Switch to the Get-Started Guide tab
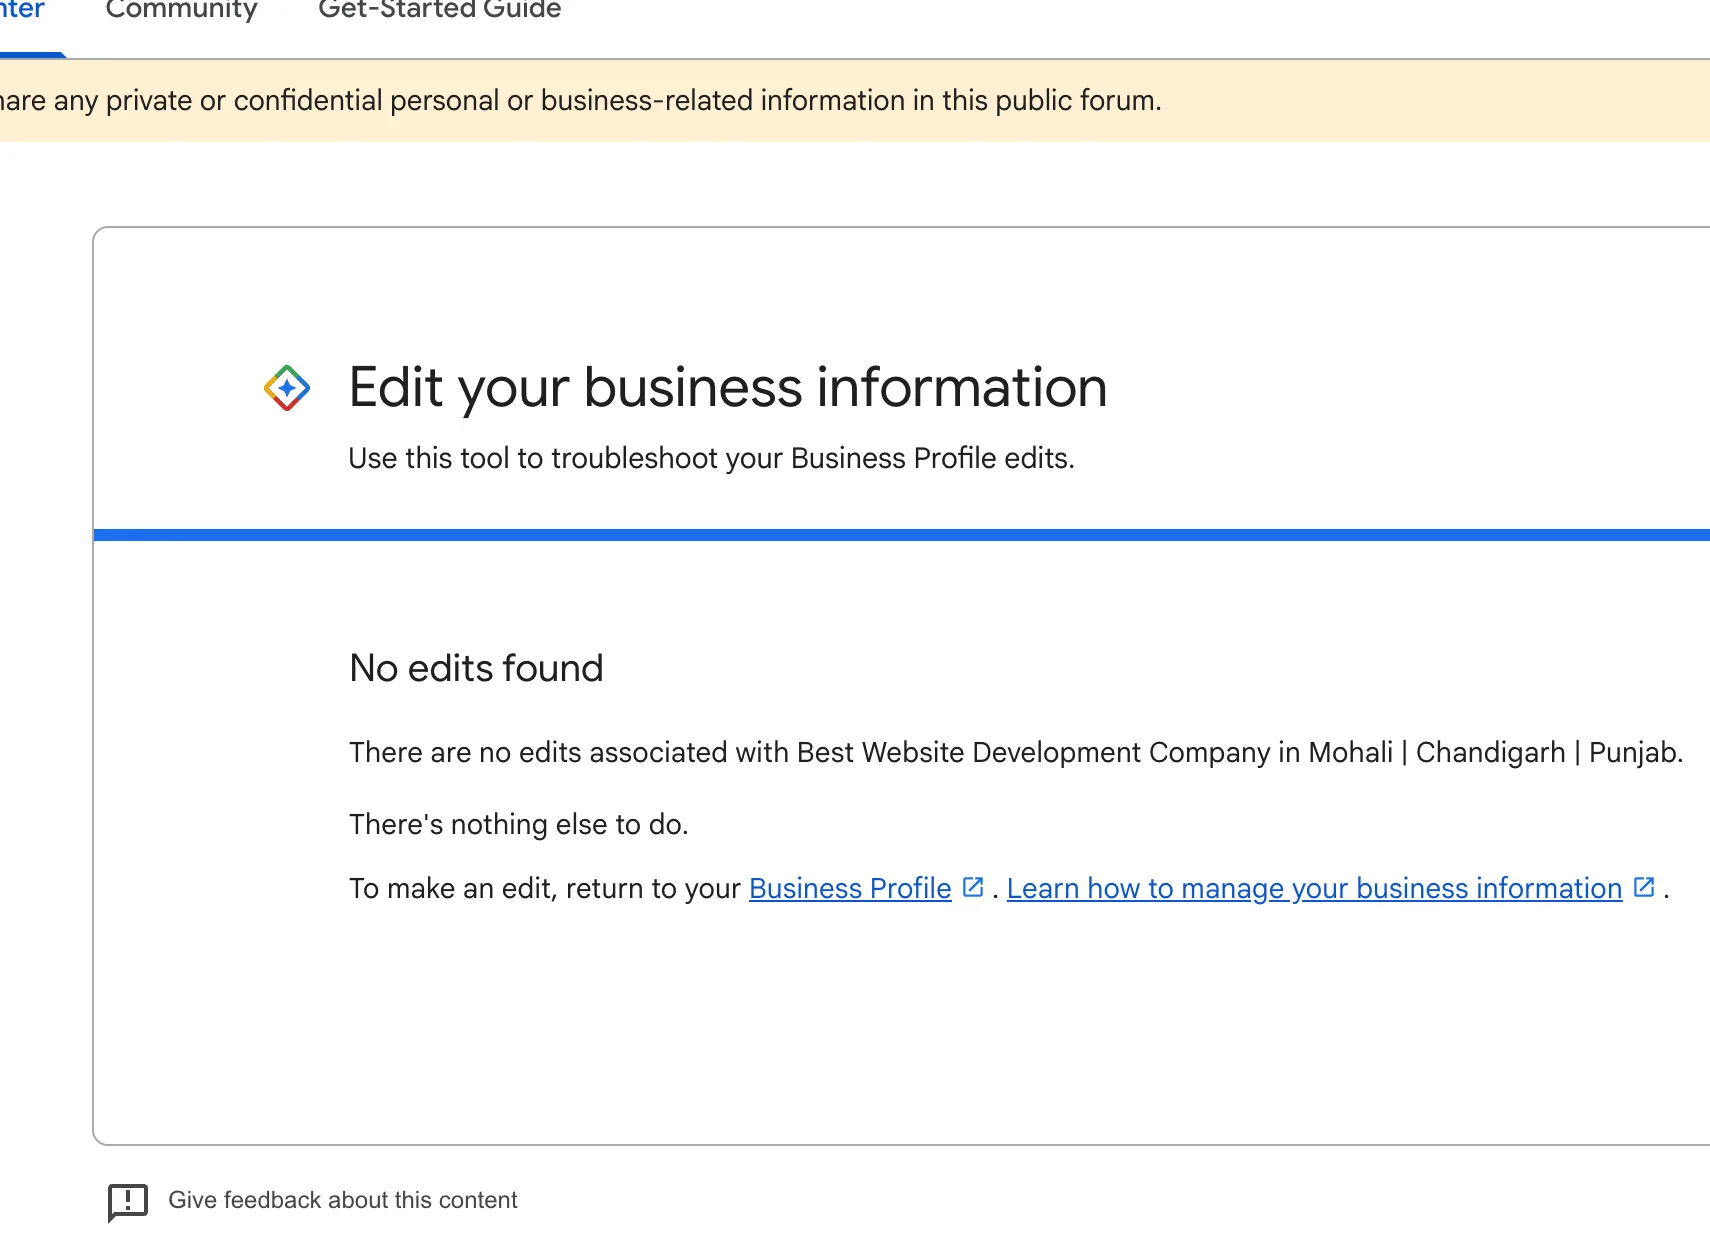Image resolution: width=1710 pixels, height=1258 pixels. tap(439, 11)
